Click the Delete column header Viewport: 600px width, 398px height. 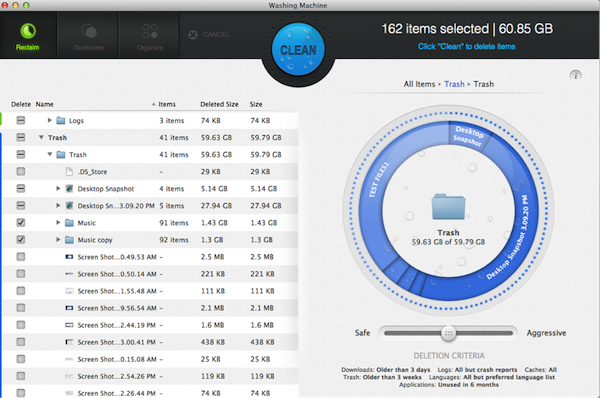pyautogui.click(x=21, y=104)
